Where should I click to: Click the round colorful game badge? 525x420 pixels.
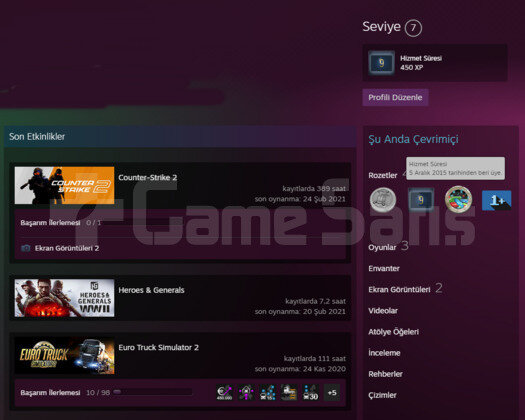click(x=458, y=200)
